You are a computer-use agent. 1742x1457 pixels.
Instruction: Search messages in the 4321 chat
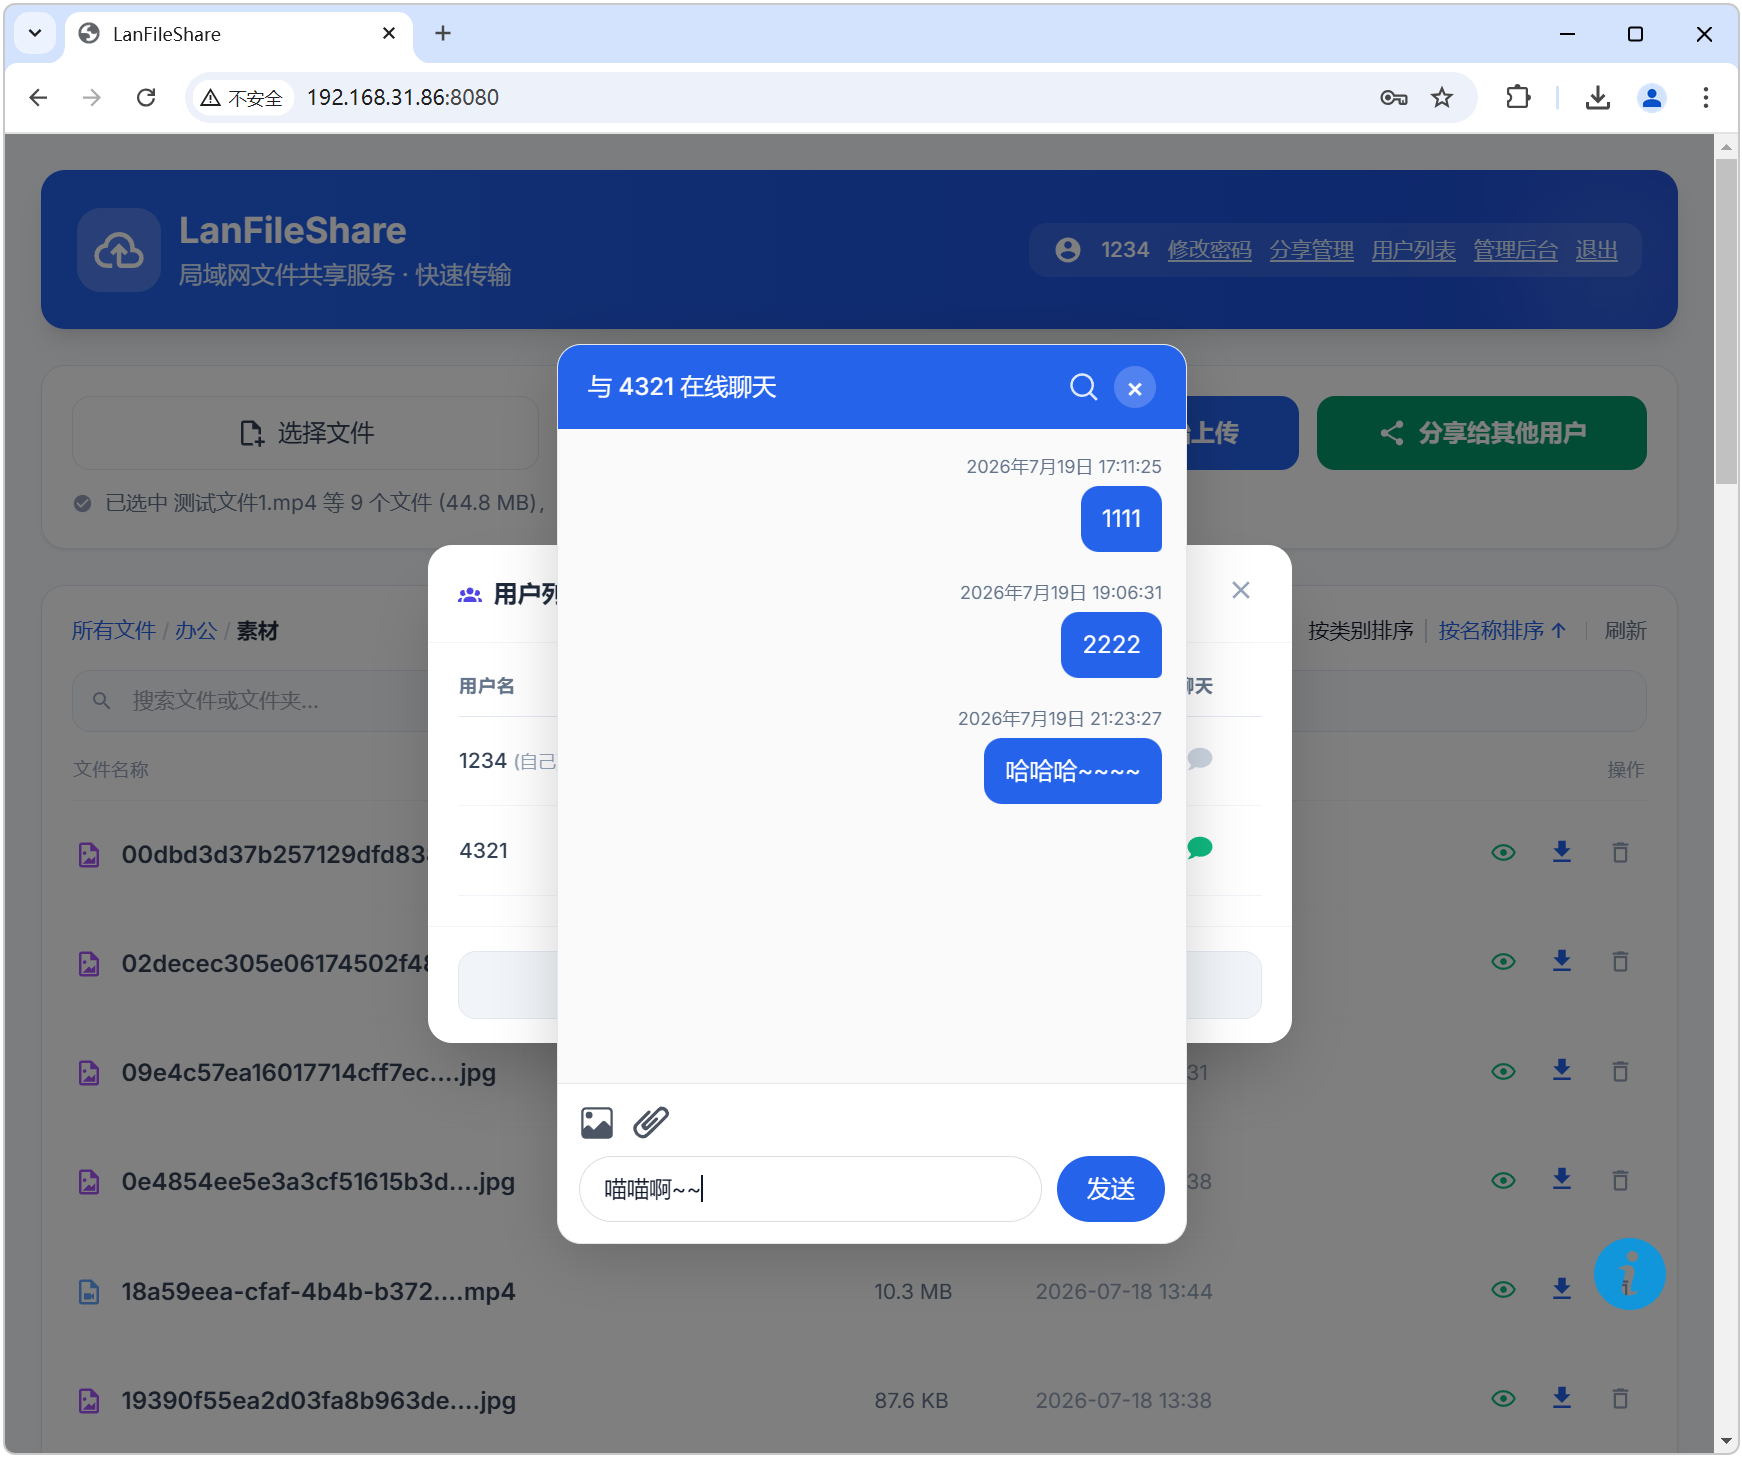[x=1084, y=387]
